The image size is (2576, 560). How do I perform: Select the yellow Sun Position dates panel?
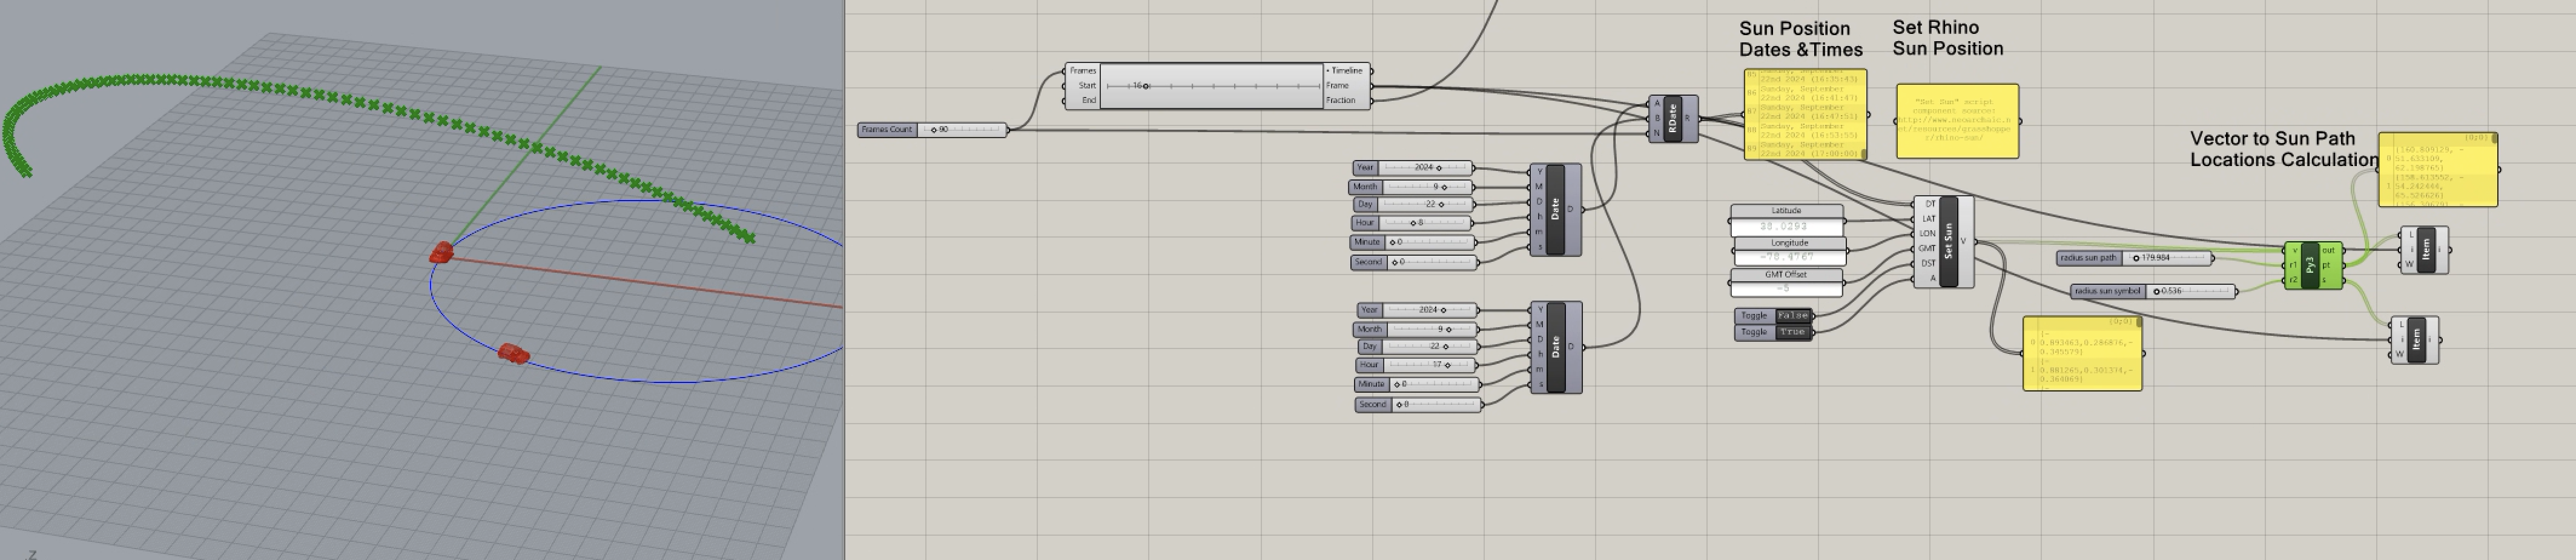pos(1805,115)
